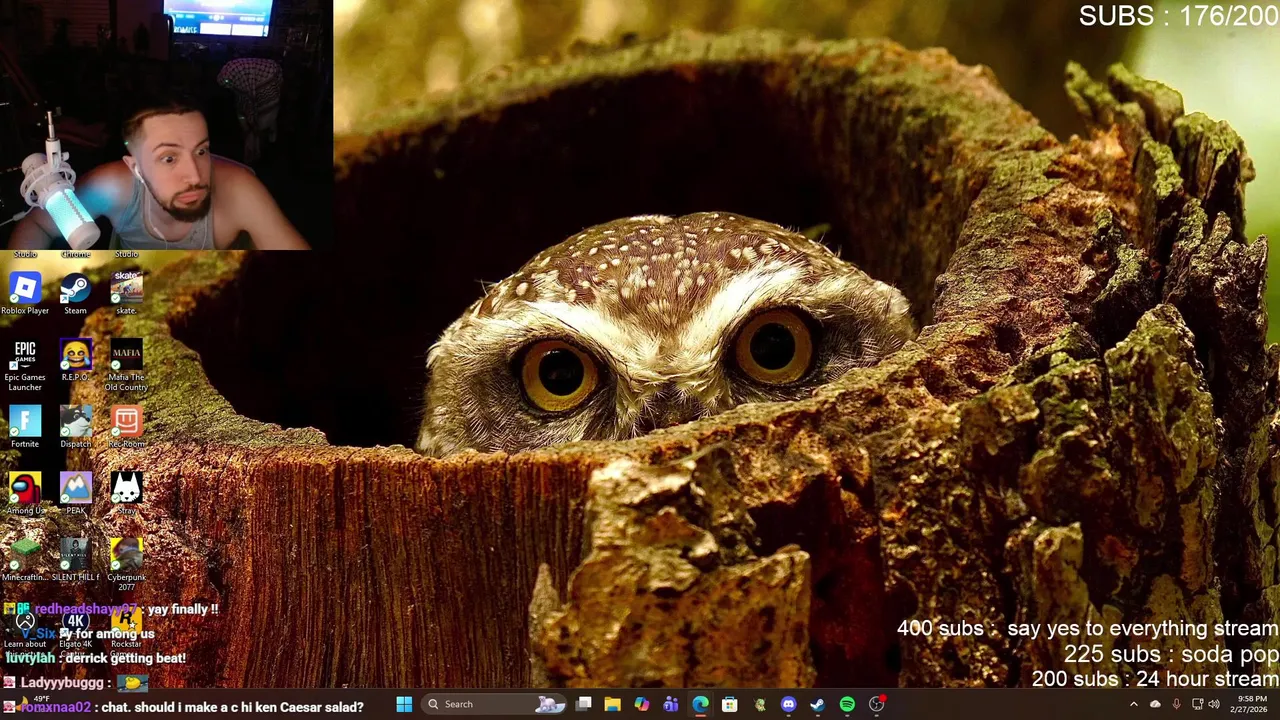
Task: Open OBS Studio from the taskbar
Action: (876, 705)
